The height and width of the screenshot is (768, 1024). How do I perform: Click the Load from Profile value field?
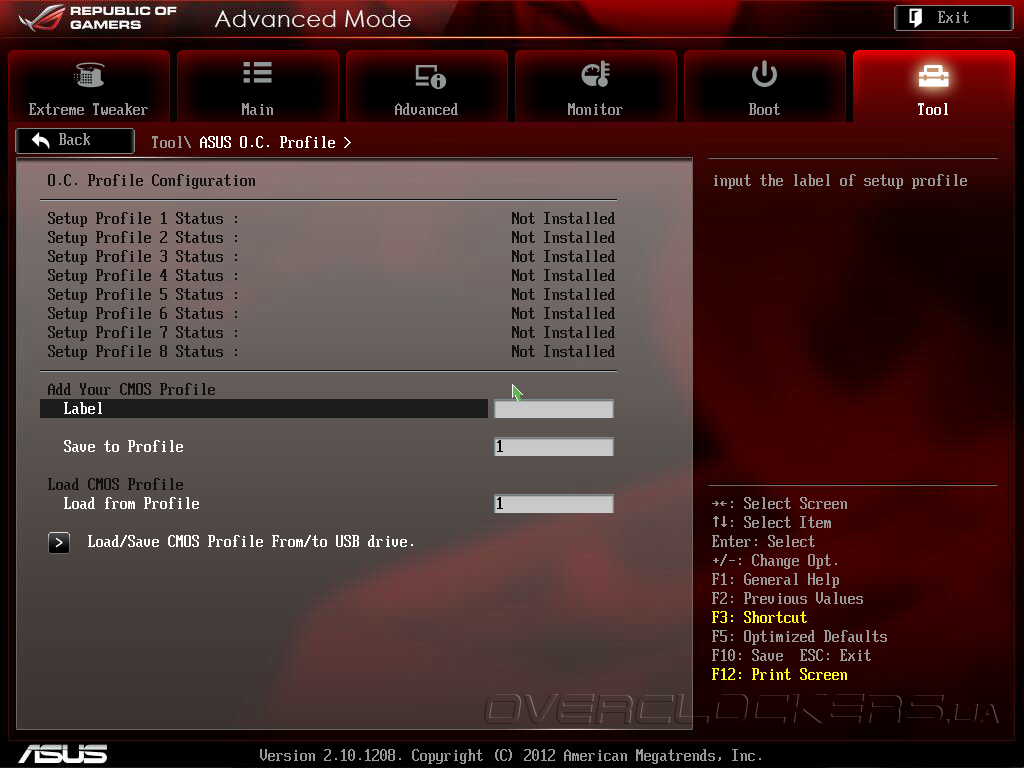point(554,504)
